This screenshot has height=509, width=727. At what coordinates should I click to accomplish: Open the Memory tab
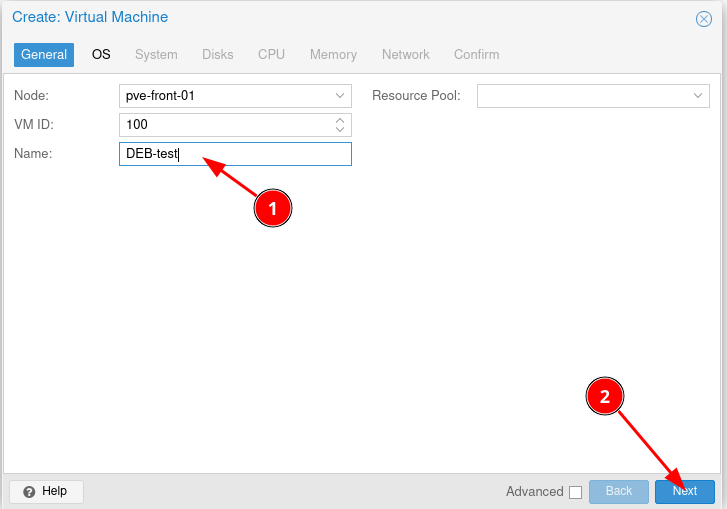[x=333, y=55]
